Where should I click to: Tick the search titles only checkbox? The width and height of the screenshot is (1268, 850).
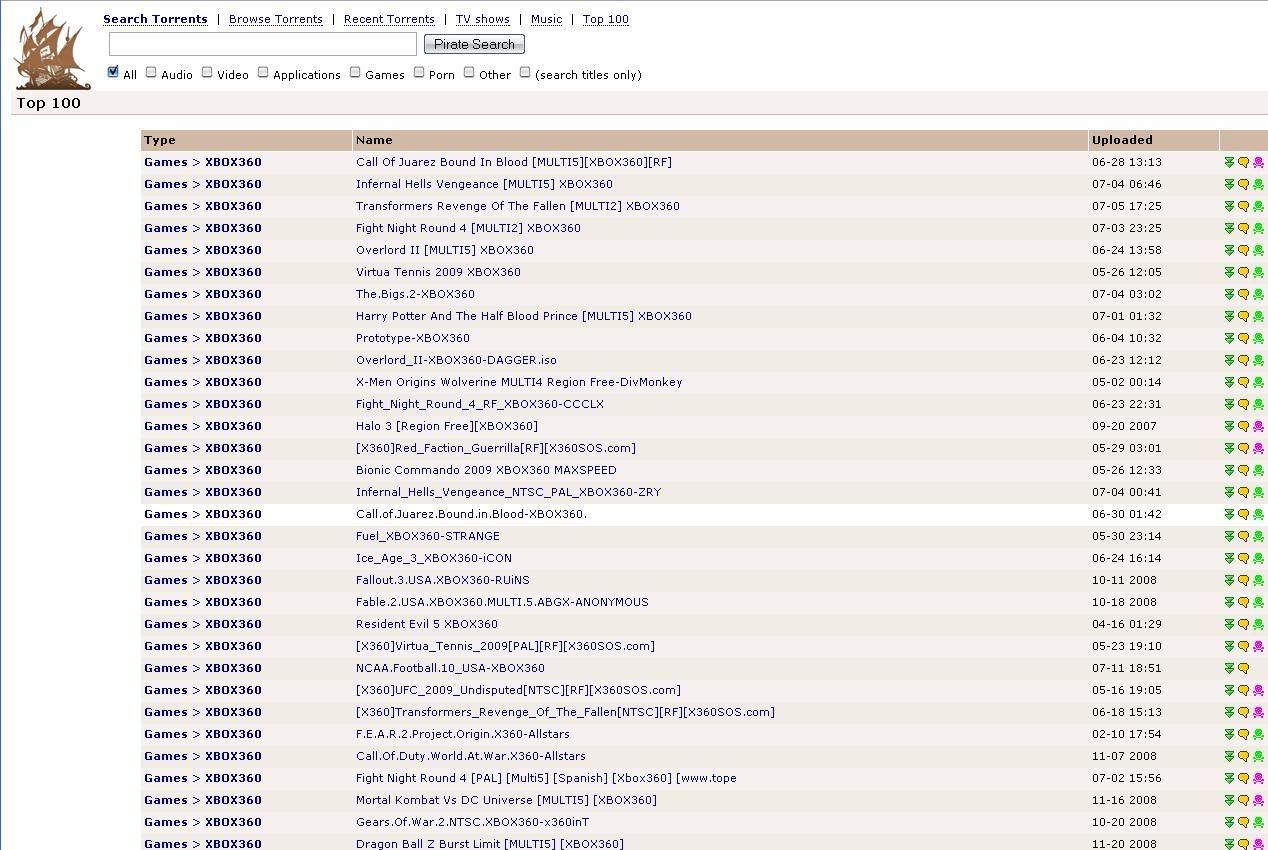click(525, 72)
